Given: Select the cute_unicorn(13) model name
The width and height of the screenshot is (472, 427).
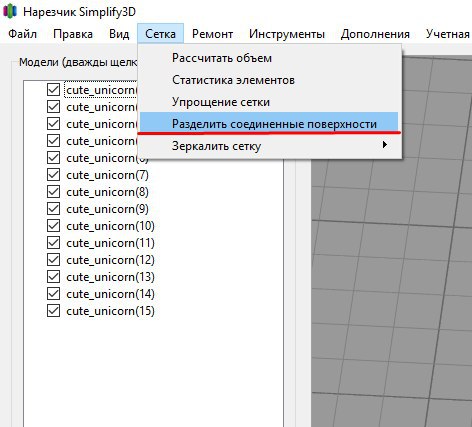Looking at the screenshot, I should [110, 277].
